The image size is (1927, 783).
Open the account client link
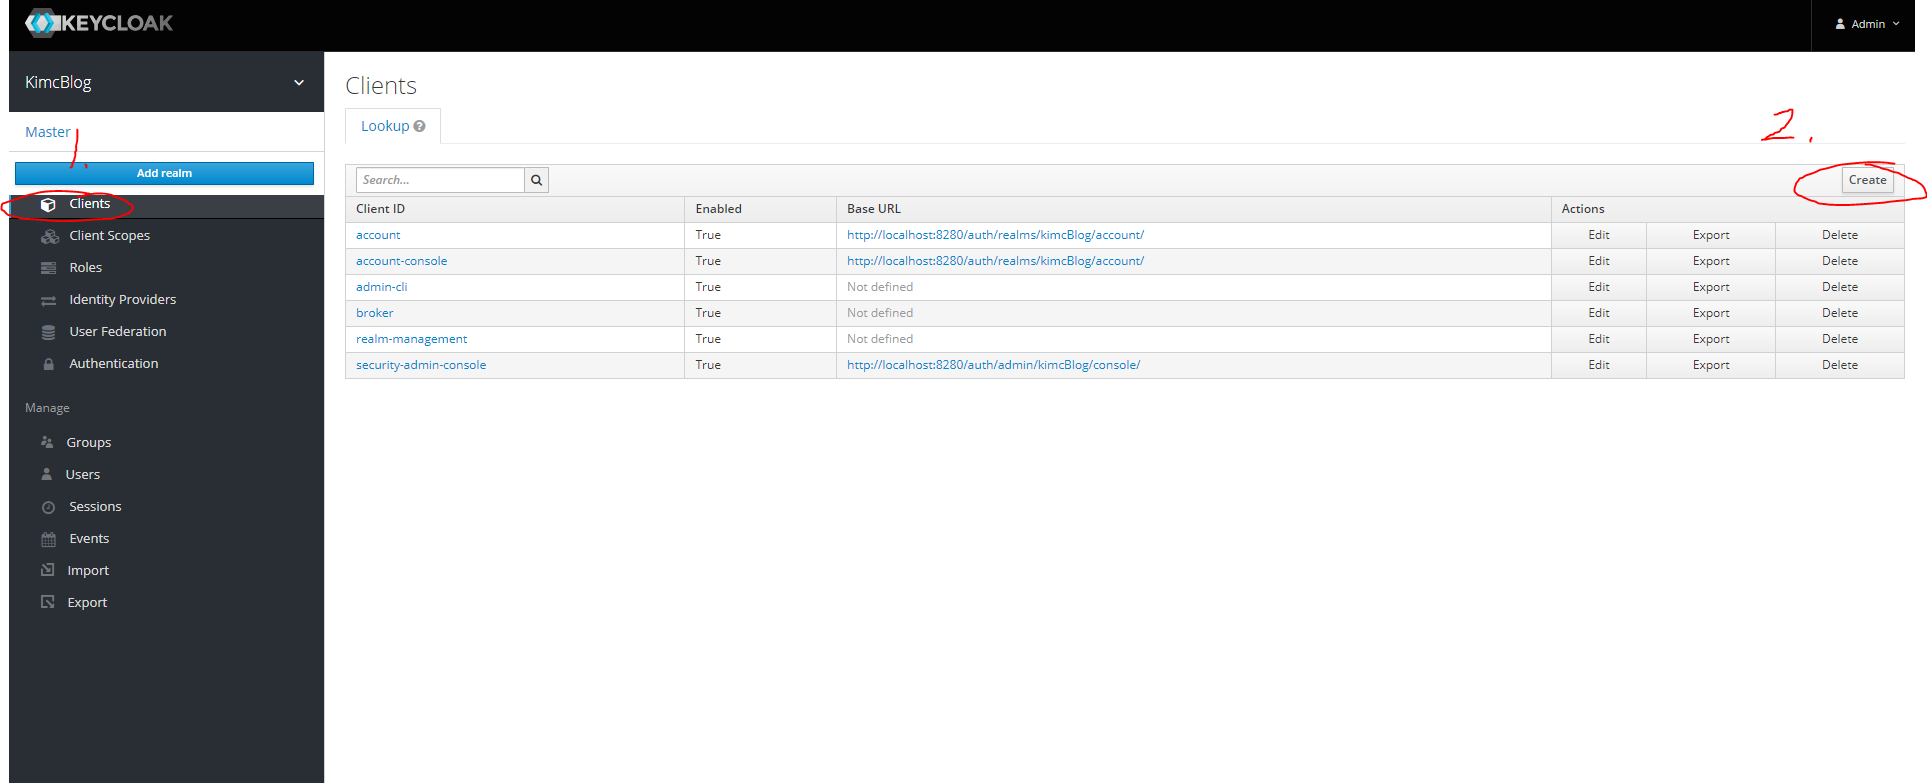378,235
